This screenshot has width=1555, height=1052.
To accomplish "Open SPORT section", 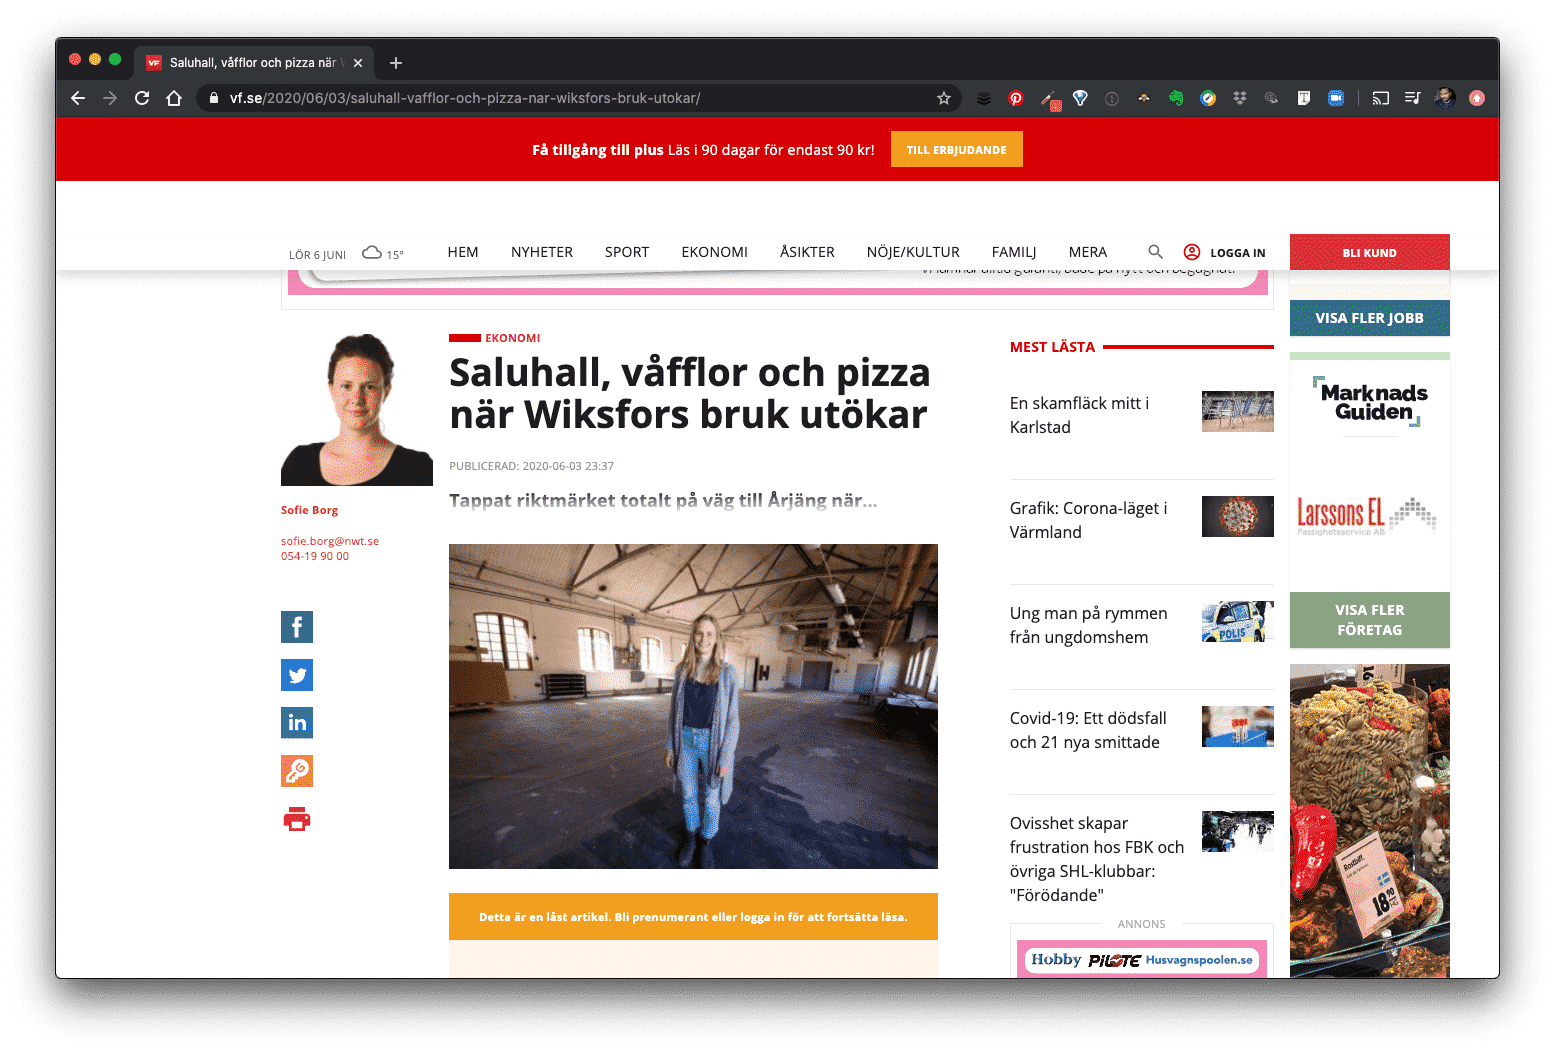I will click(x=627, y=252).
